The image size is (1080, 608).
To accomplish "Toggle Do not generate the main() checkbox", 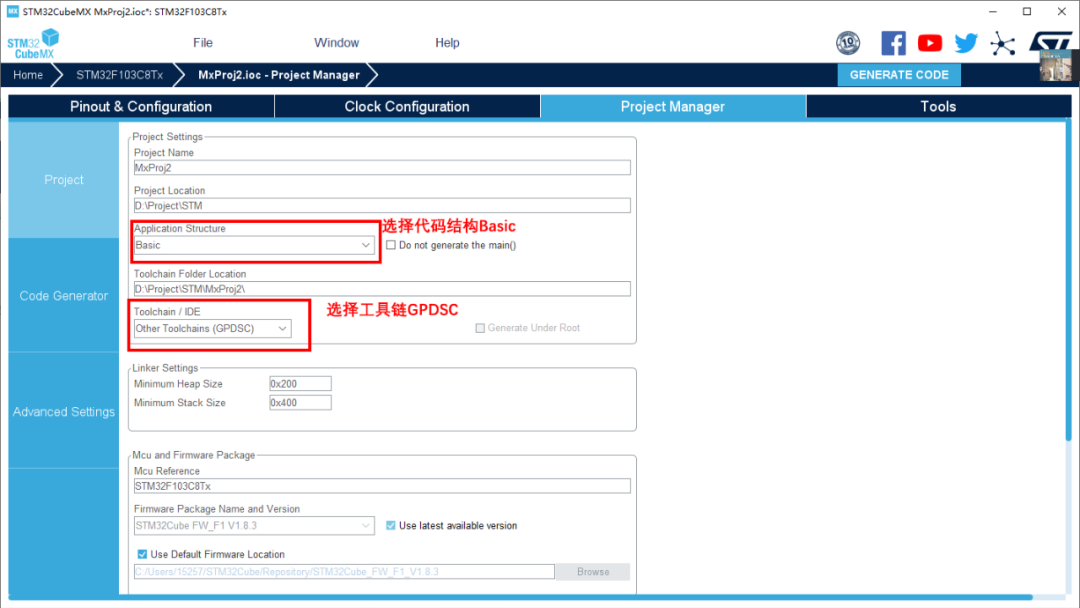I will [x=391, y=245].
